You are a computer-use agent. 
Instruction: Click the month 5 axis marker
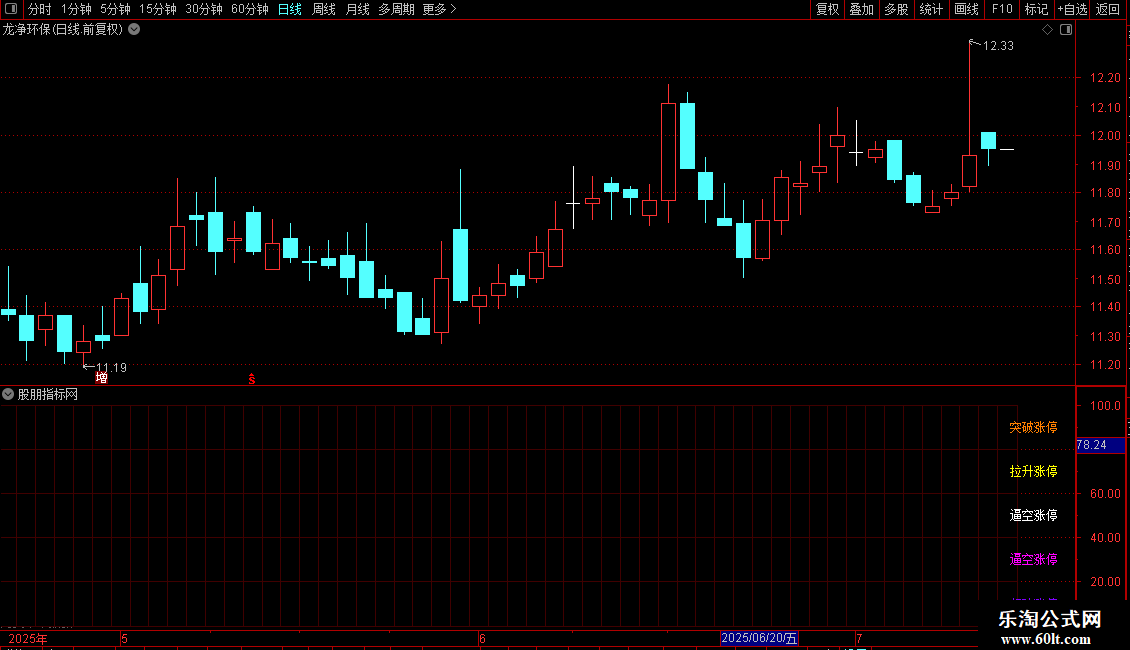coord(124,638)
